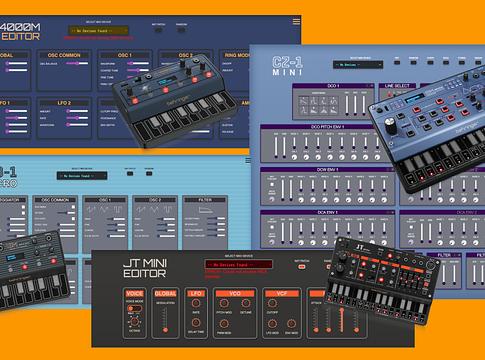Click the red Line Select icon in C2-1 Mini
Screen dimensions: 485x360
[390, 94]
